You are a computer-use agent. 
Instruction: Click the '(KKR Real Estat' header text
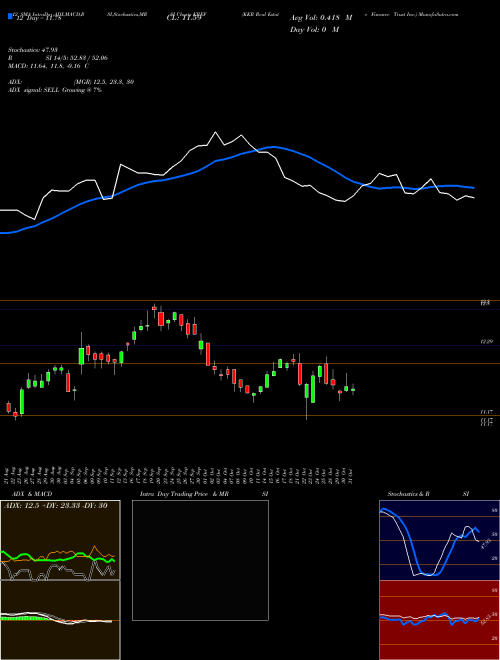pos(261,14)
